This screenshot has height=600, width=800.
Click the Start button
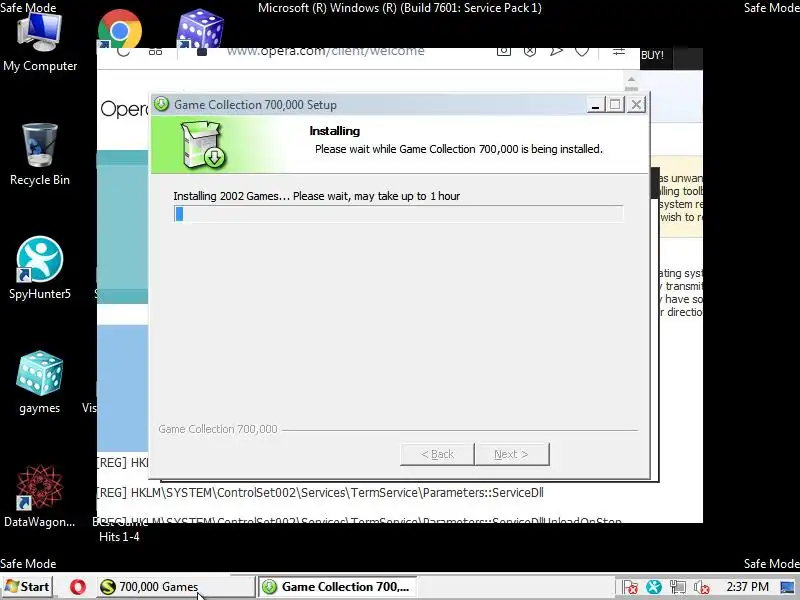tap(27, 587)
